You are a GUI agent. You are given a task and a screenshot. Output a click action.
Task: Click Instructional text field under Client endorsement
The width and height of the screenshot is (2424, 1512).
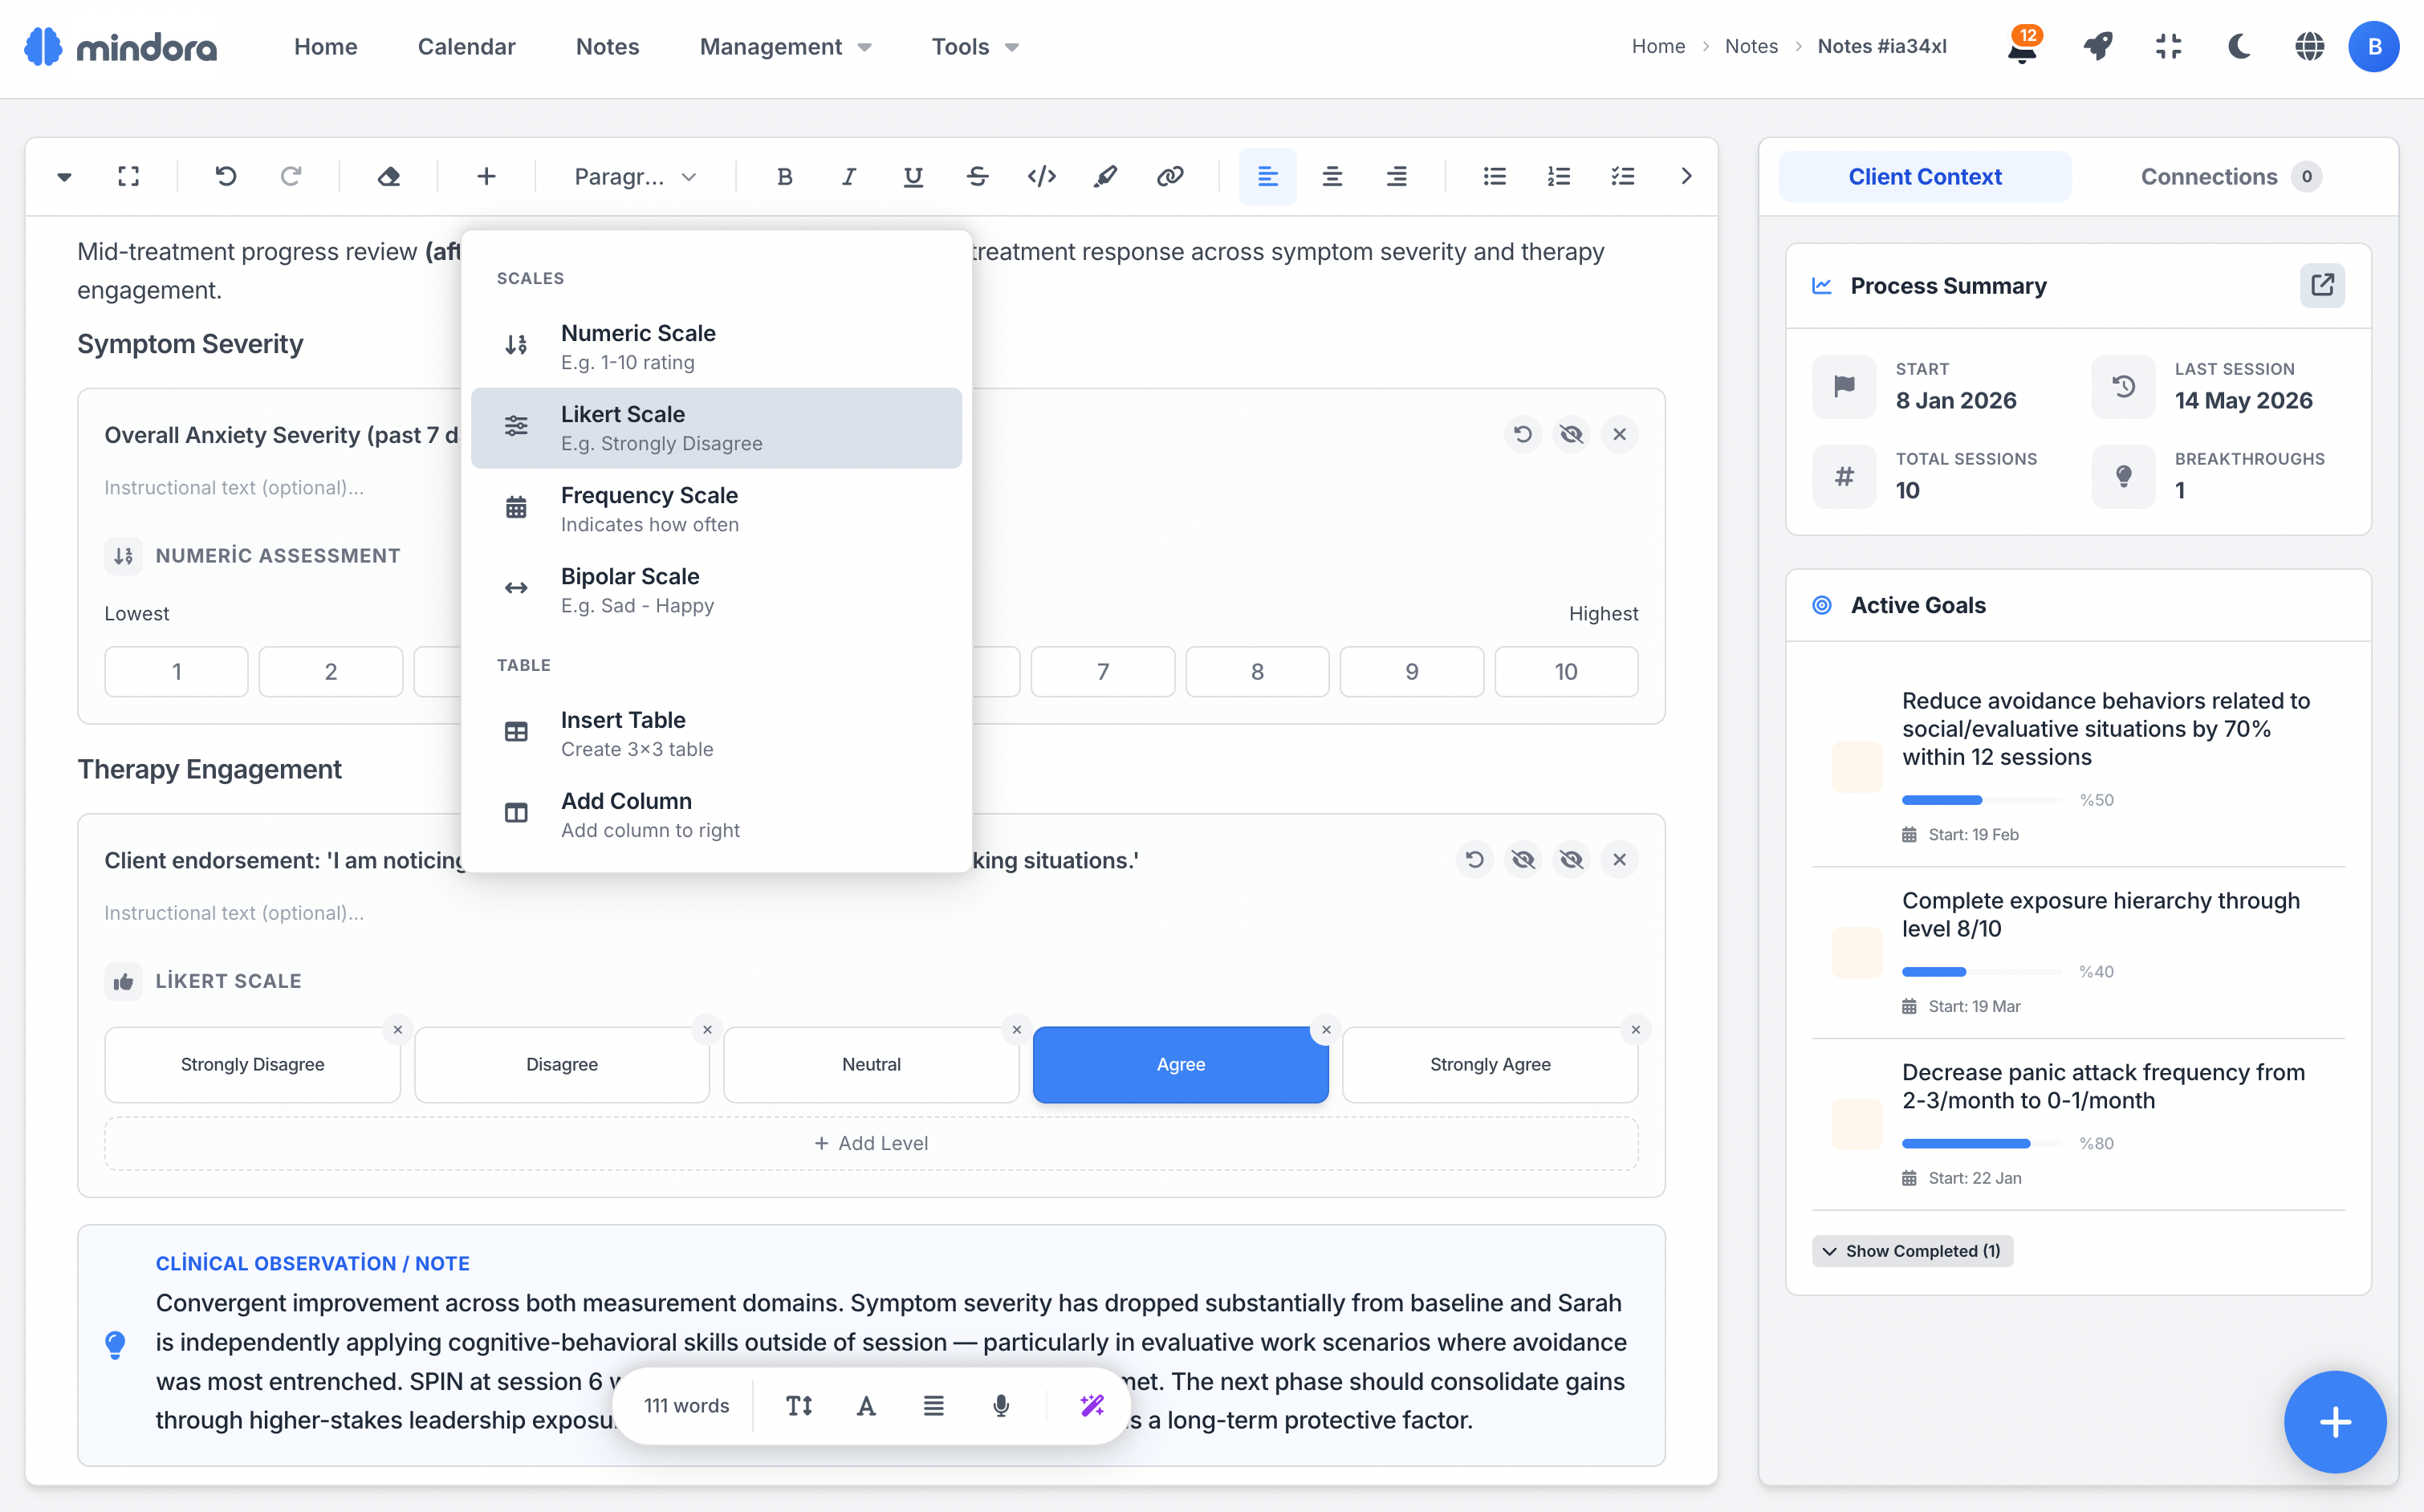[871, 913]
